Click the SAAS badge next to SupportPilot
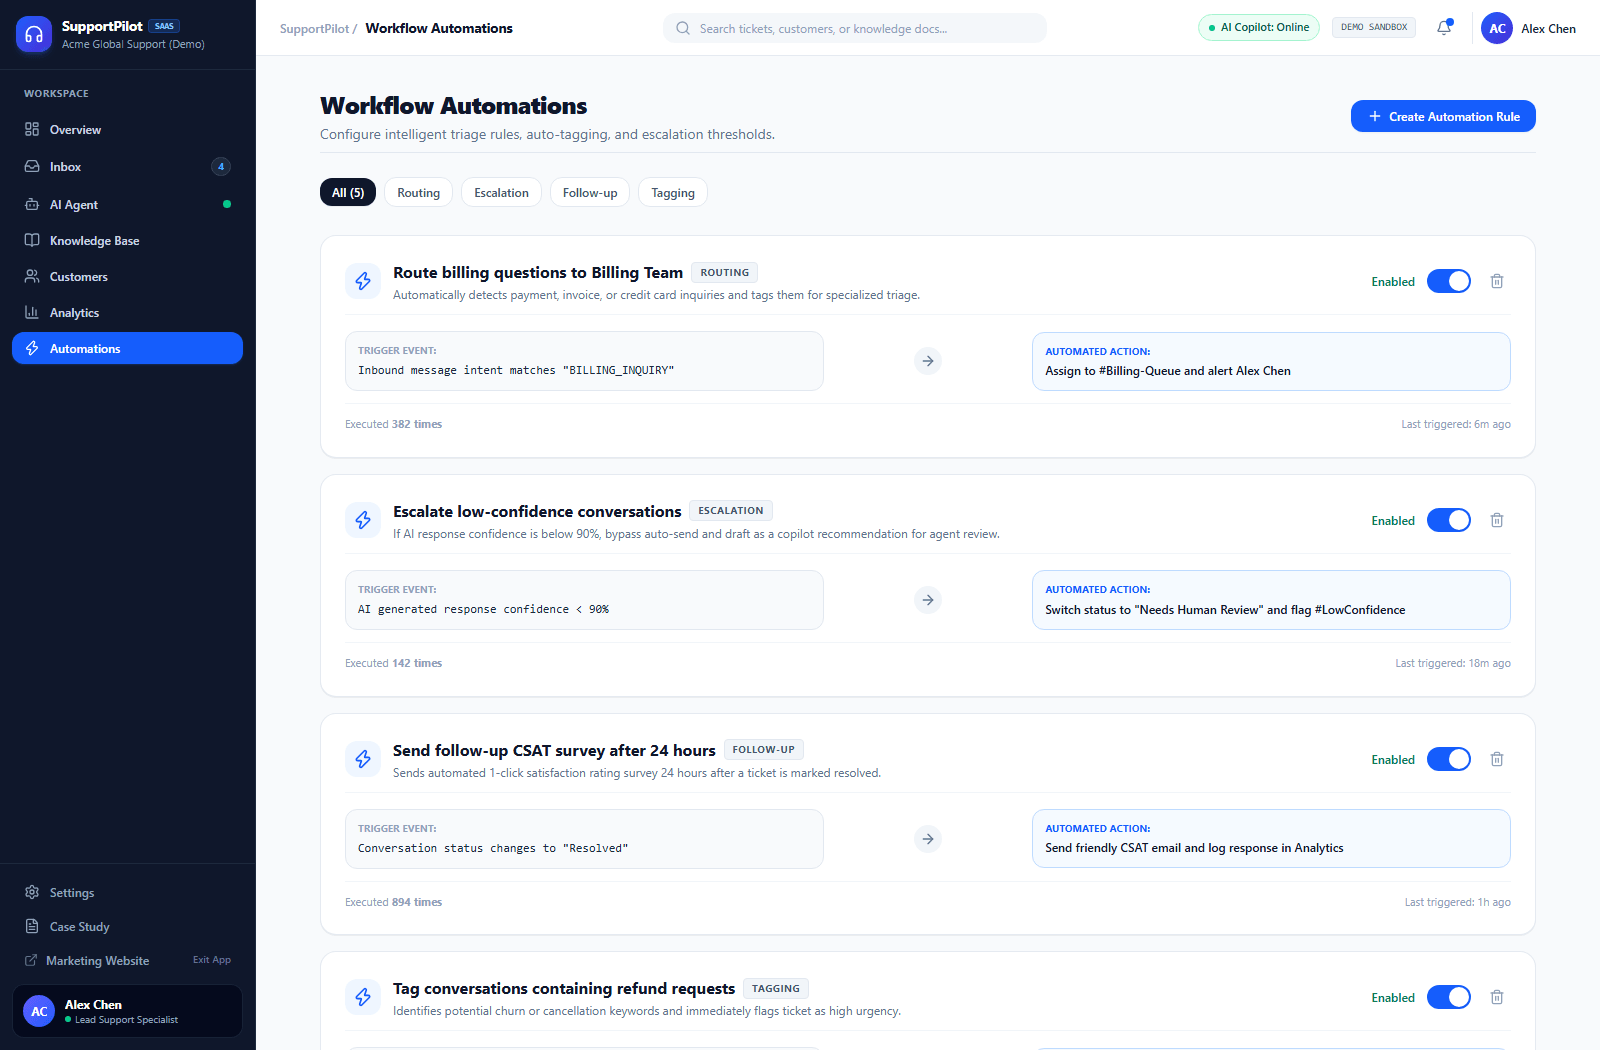 click(164, 26)
